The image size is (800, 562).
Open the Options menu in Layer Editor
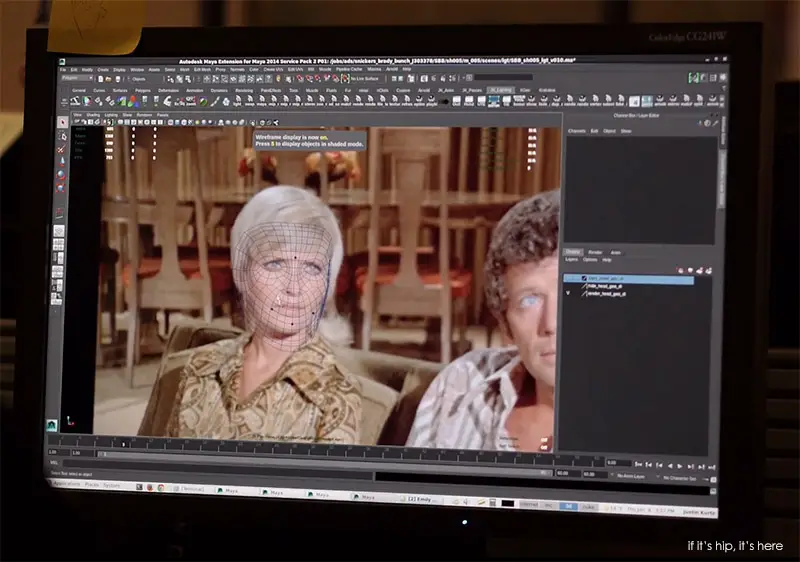coord(590,260)
